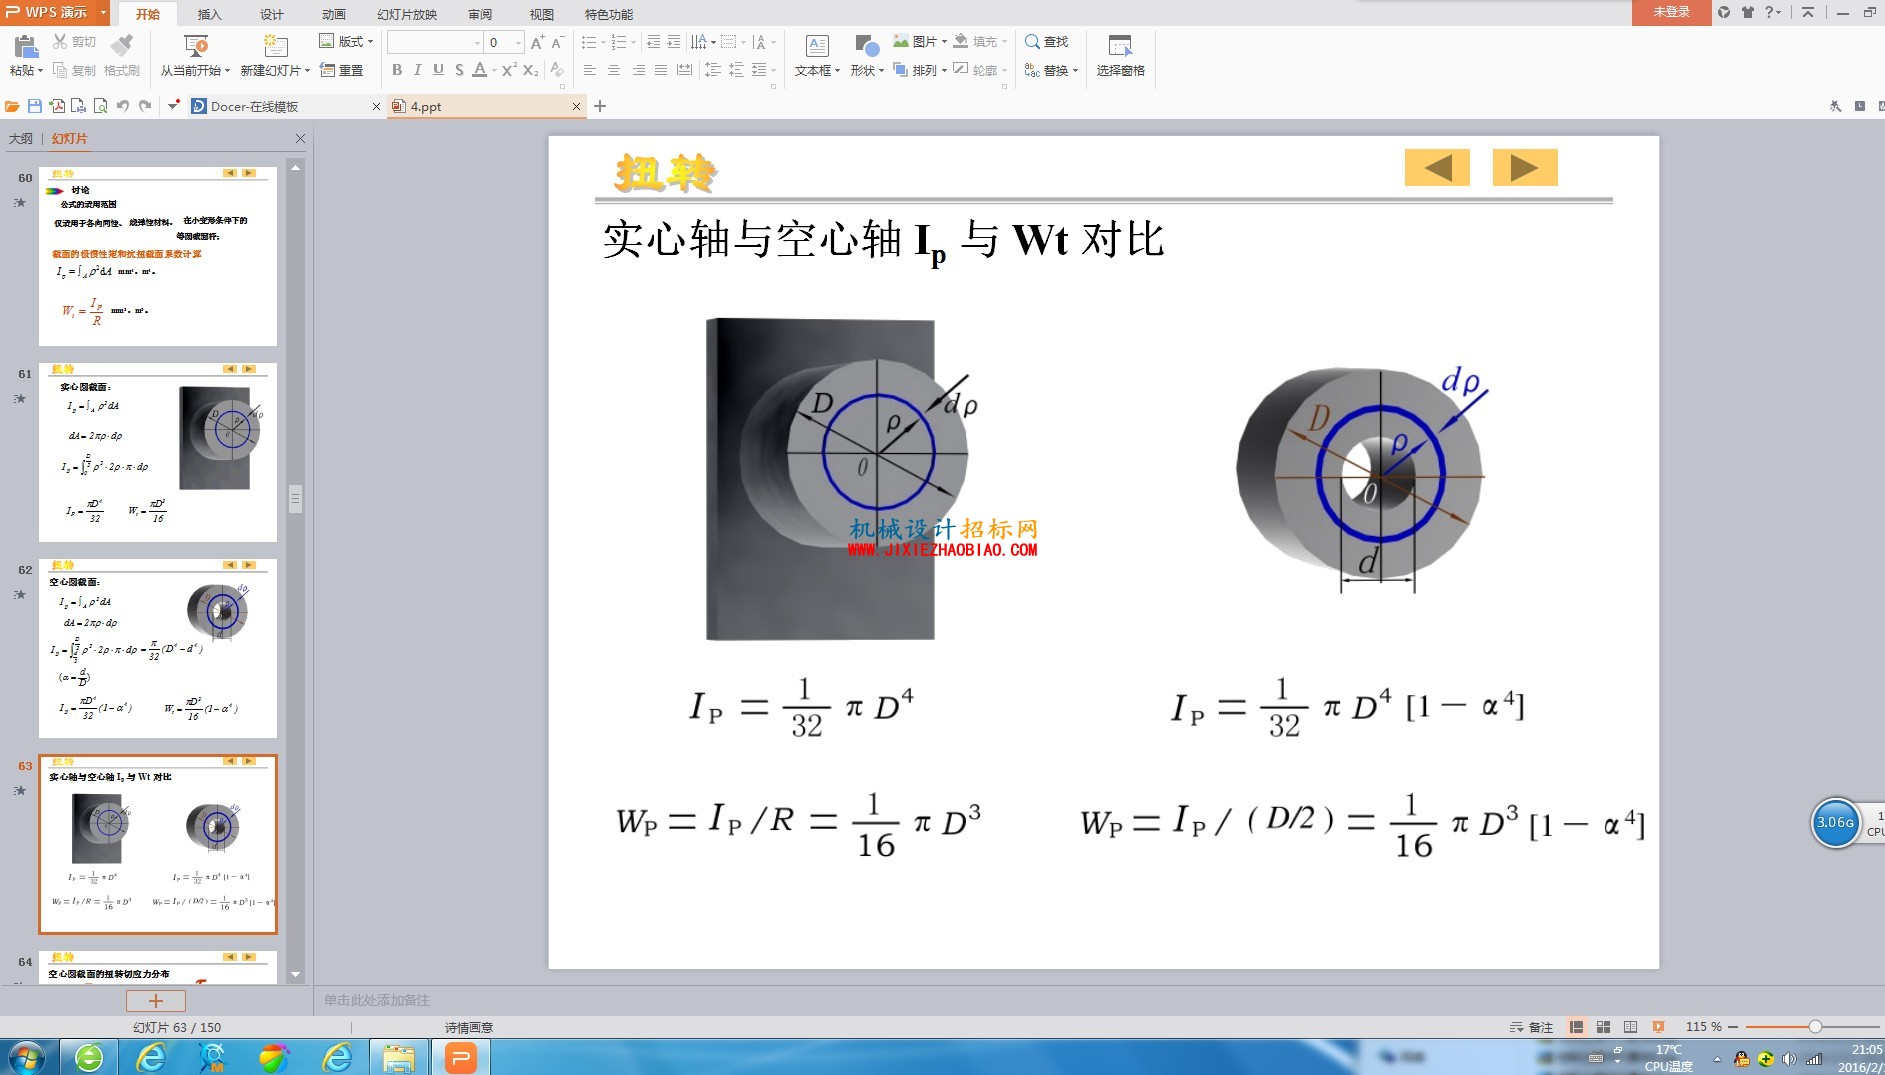The height and width of the screenshot is (1075, 1885).
Task: Click the Not Logged In (未登录) button
Action: (1671, 12)
